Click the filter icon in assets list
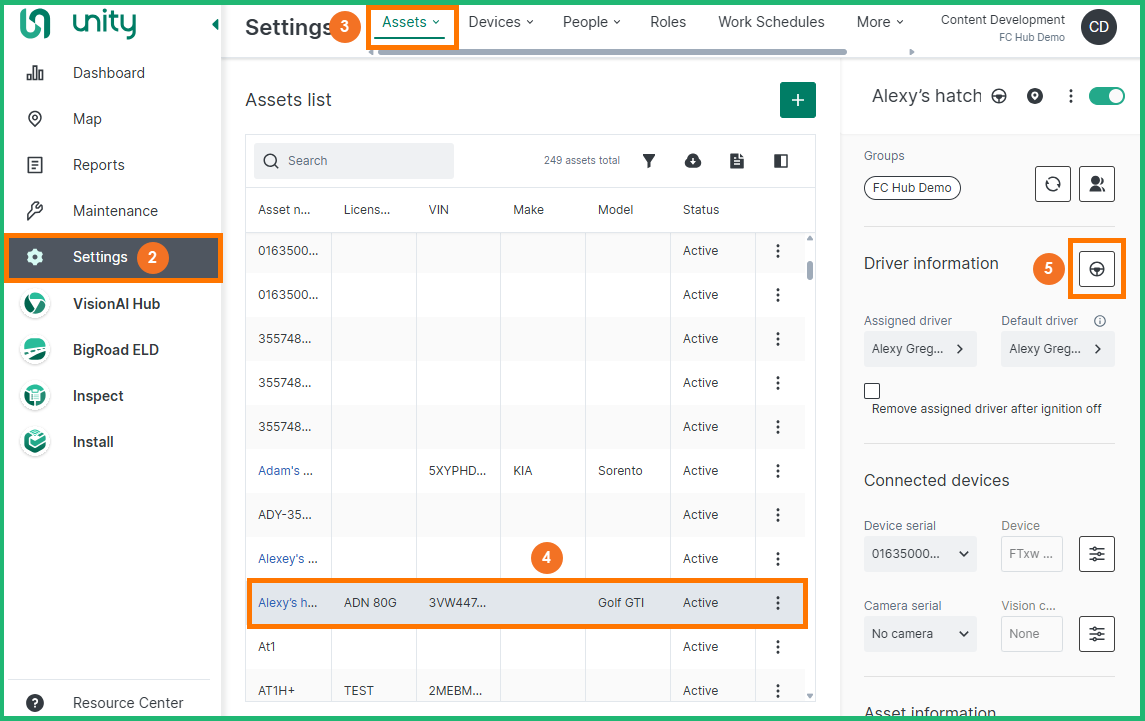This screenshot has height=721, width=1145. (649, 161)
